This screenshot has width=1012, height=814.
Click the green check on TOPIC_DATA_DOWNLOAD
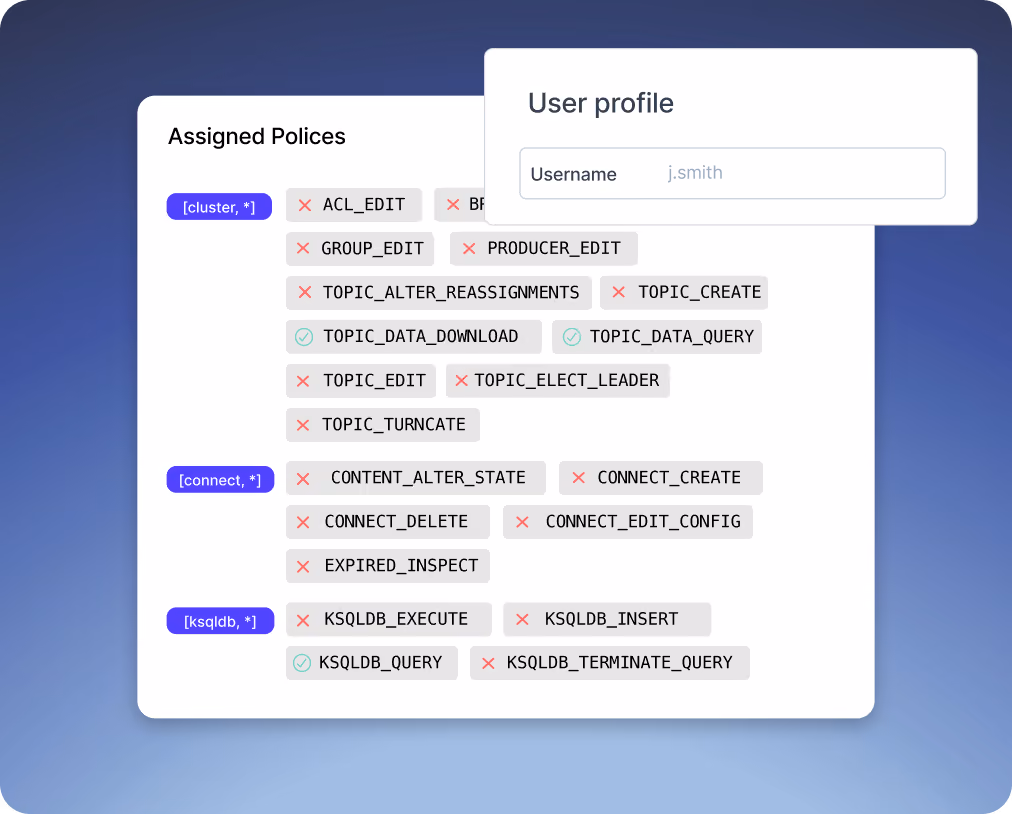[x=304, y=337]
